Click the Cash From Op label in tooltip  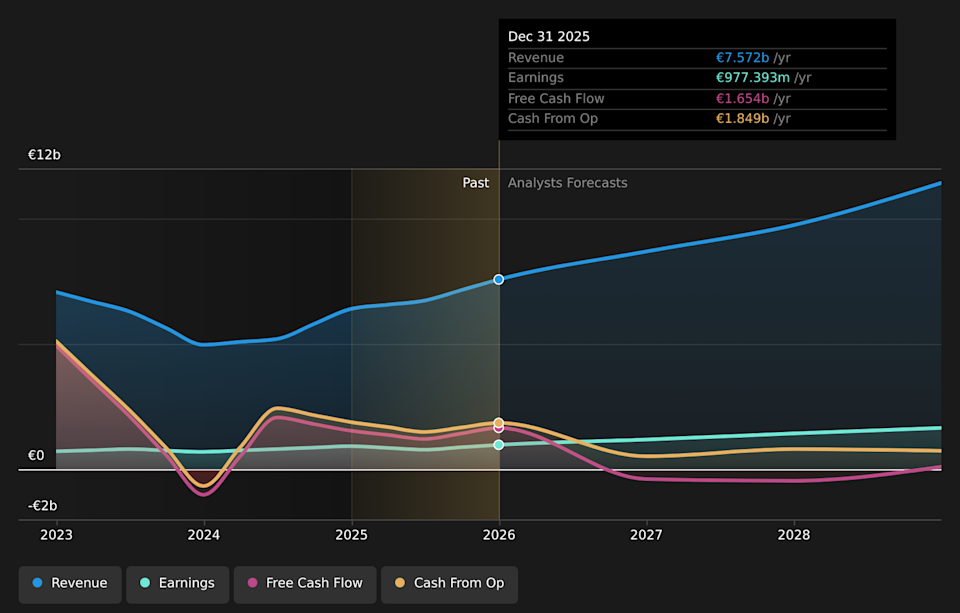pos(553,119)
